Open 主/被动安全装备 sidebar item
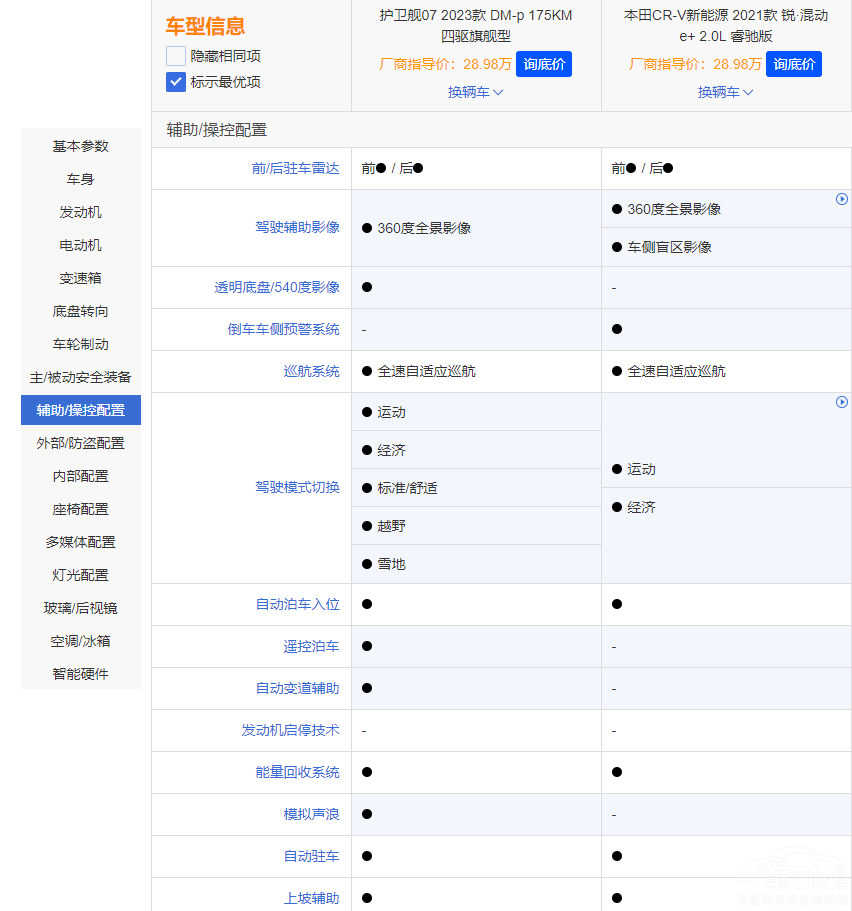The height and width of the screenshot is (911, 852). [81, 377]
